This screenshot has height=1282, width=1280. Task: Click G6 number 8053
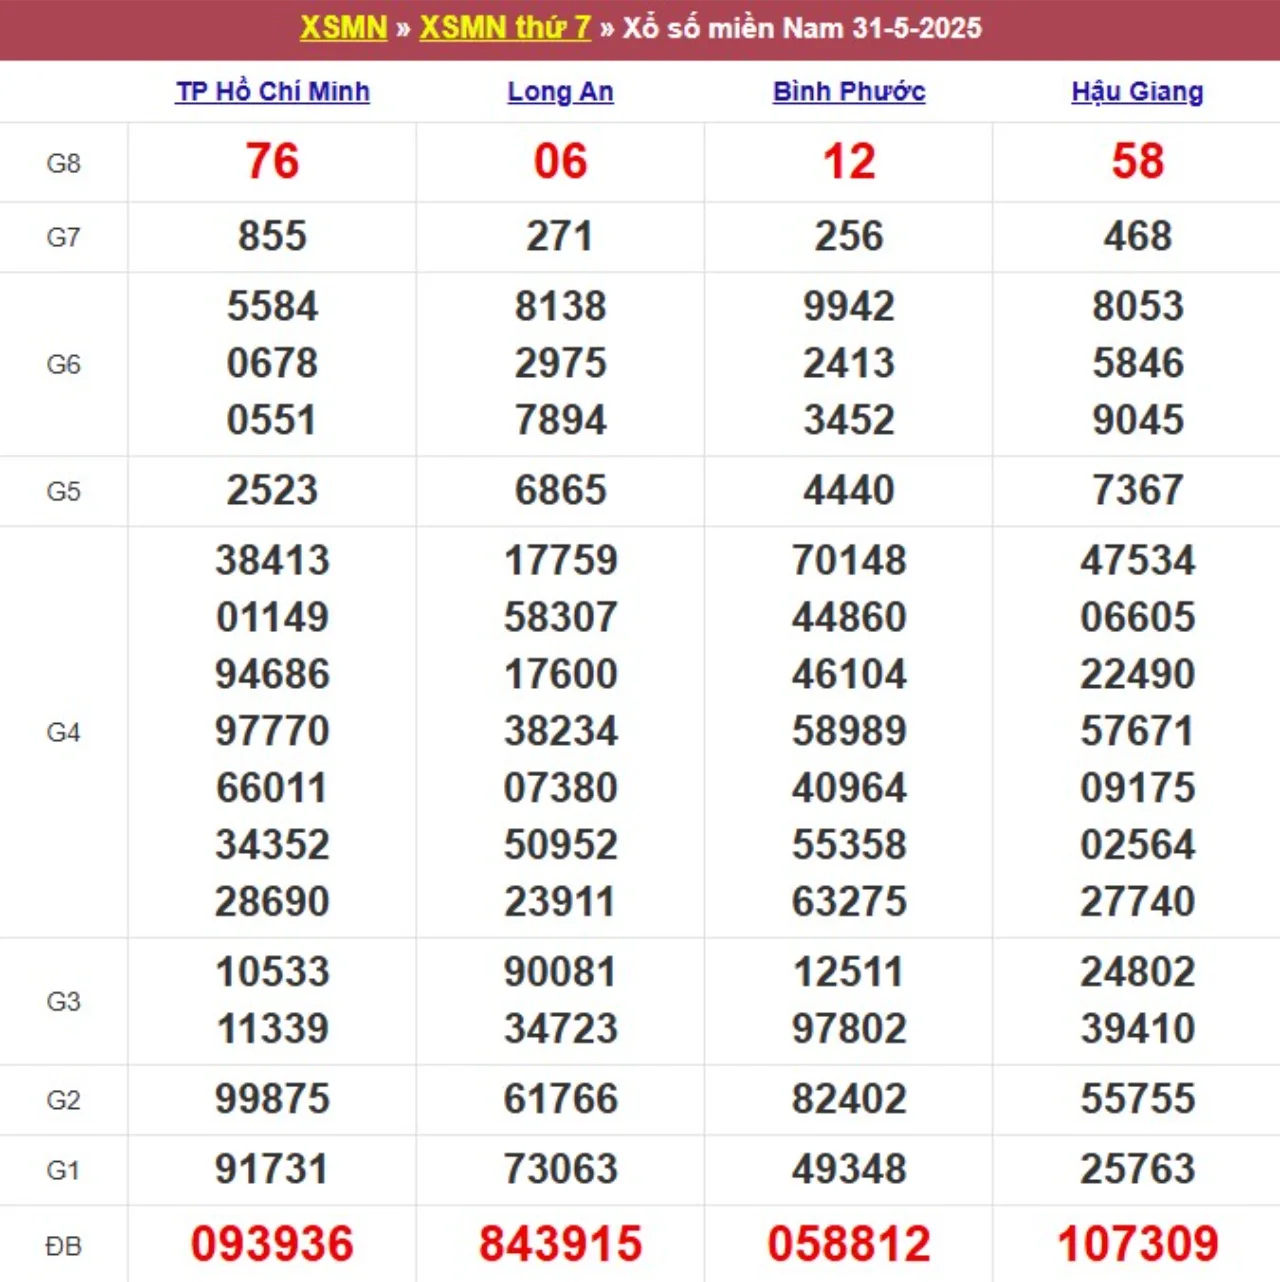(1137, 307)
